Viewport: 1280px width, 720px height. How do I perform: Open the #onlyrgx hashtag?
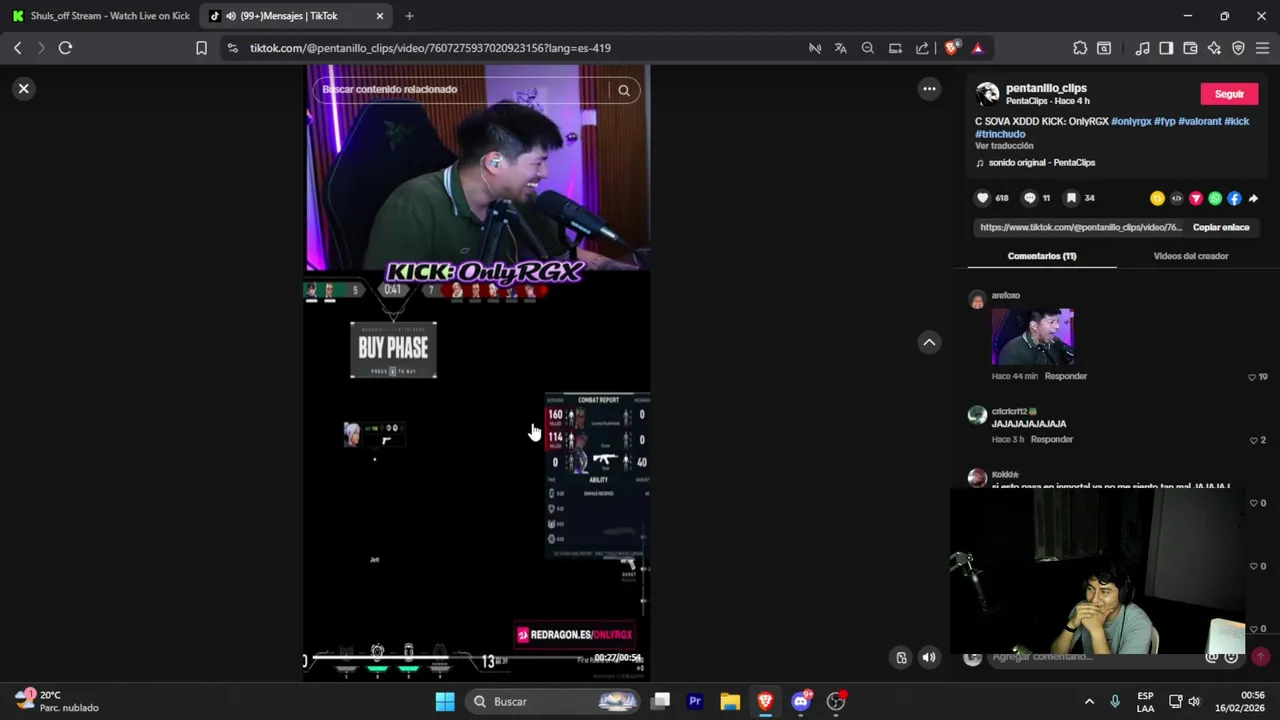1131,121
